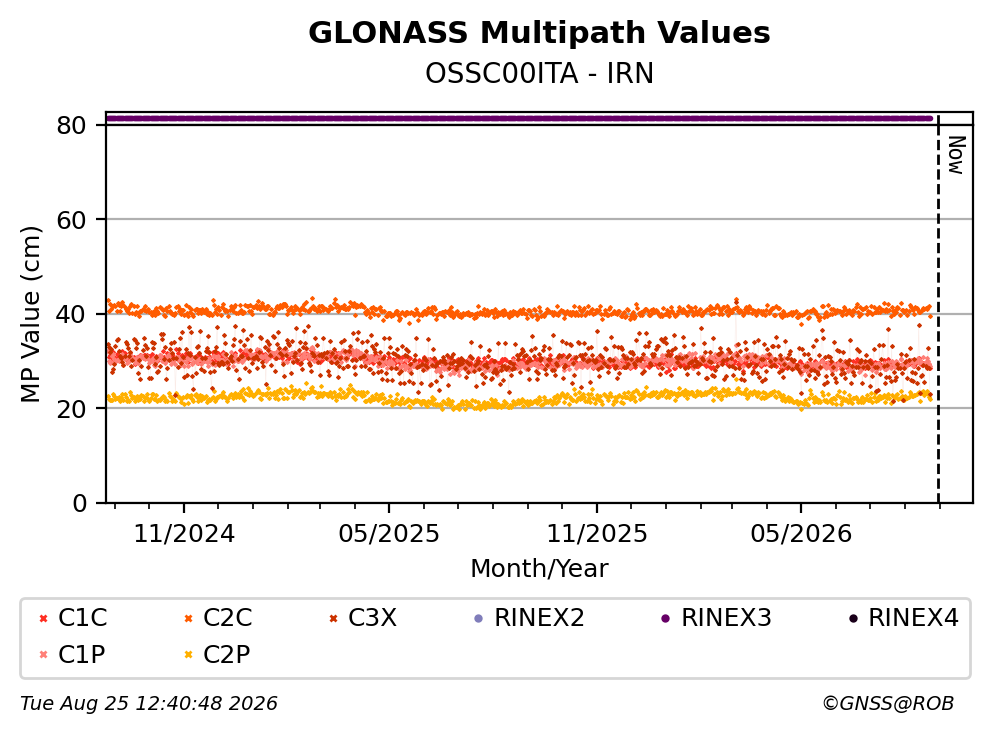993x734 pixels.
Task: Click the Month/Year axis label
Action: 539,568
